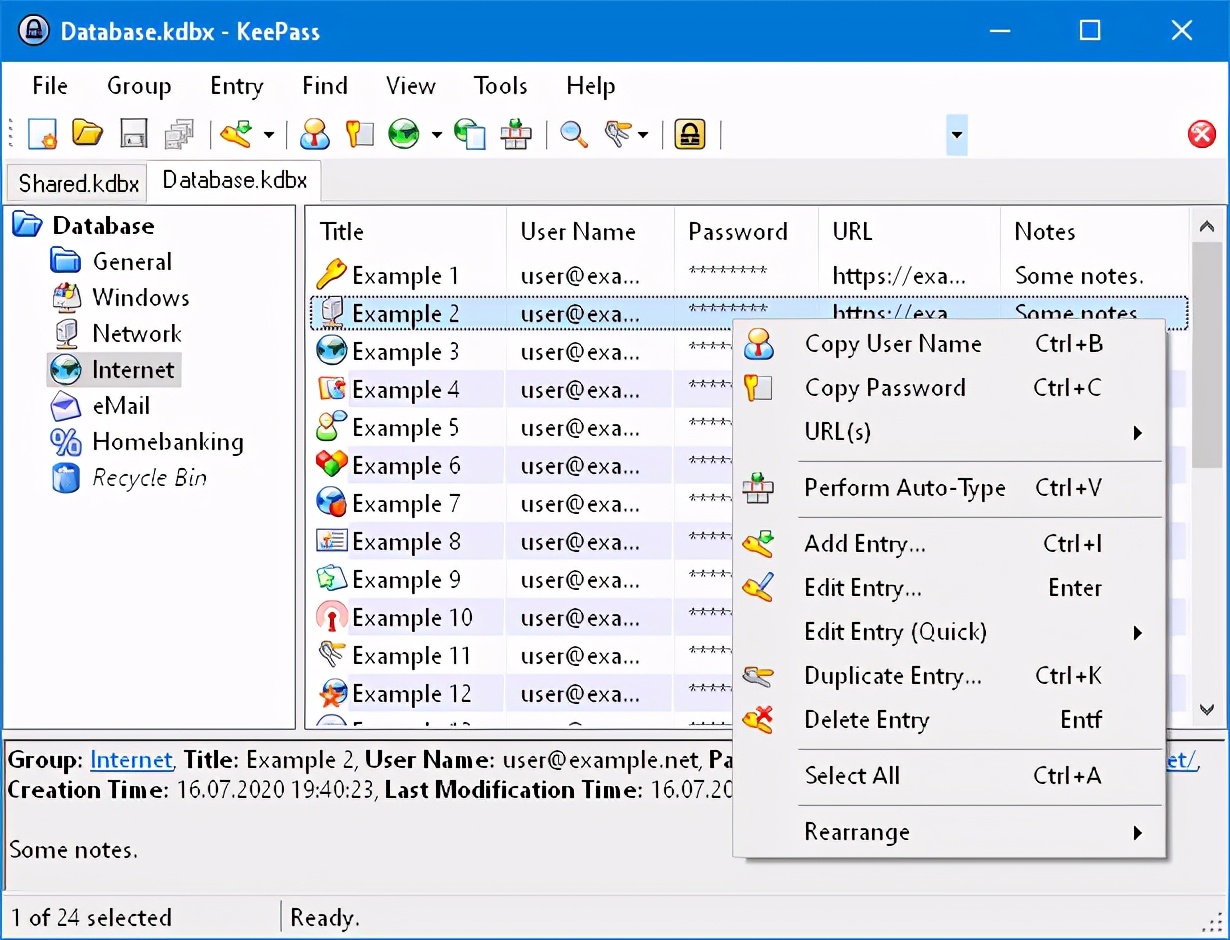The image size is (1230, 940).
Task: Click the Perform Auto-Type toolbar icon
Action: (x=516, y=134)
